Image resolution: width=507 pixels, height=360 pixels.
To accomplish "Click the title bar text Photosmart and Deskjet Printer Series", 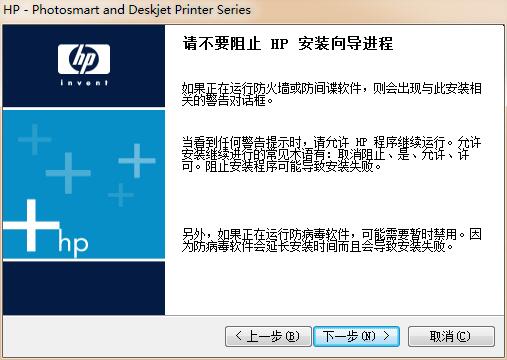I will (x=141, y=9).
